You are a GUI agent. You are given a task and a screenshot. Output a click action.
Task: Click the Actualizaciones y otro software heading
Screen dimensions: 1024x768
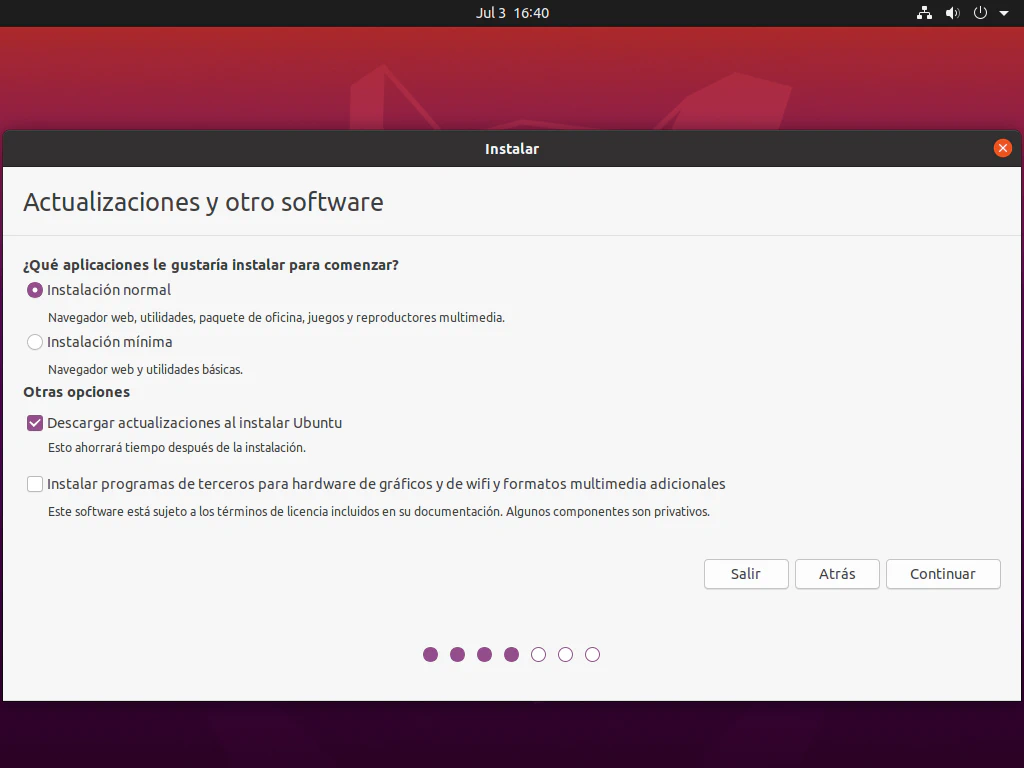[203, 202]
